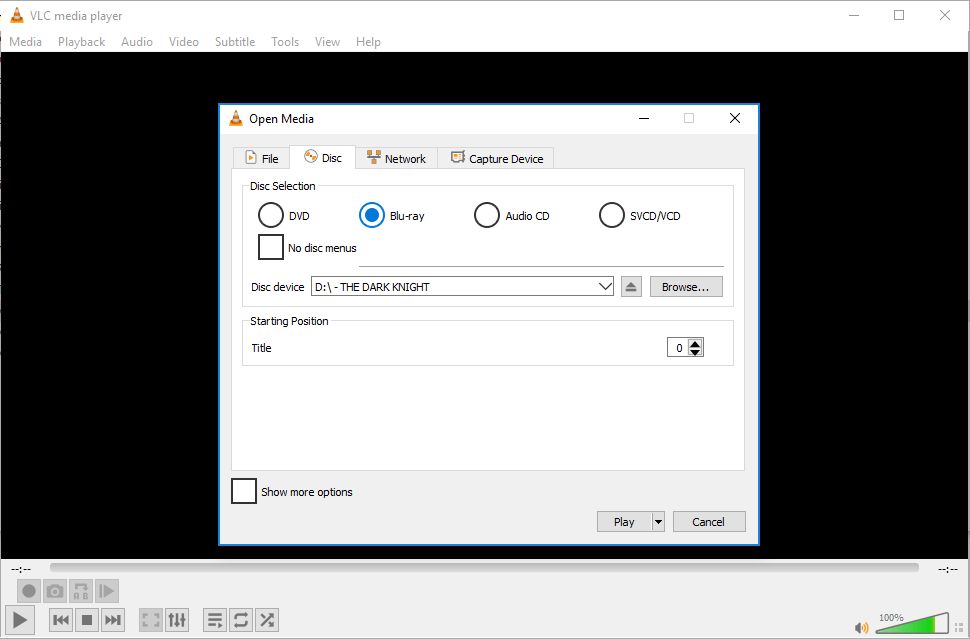Image resolution: width=970 pixels, height=639 pixels.
Task: Open the Tools menu
Action: [285, 41]
